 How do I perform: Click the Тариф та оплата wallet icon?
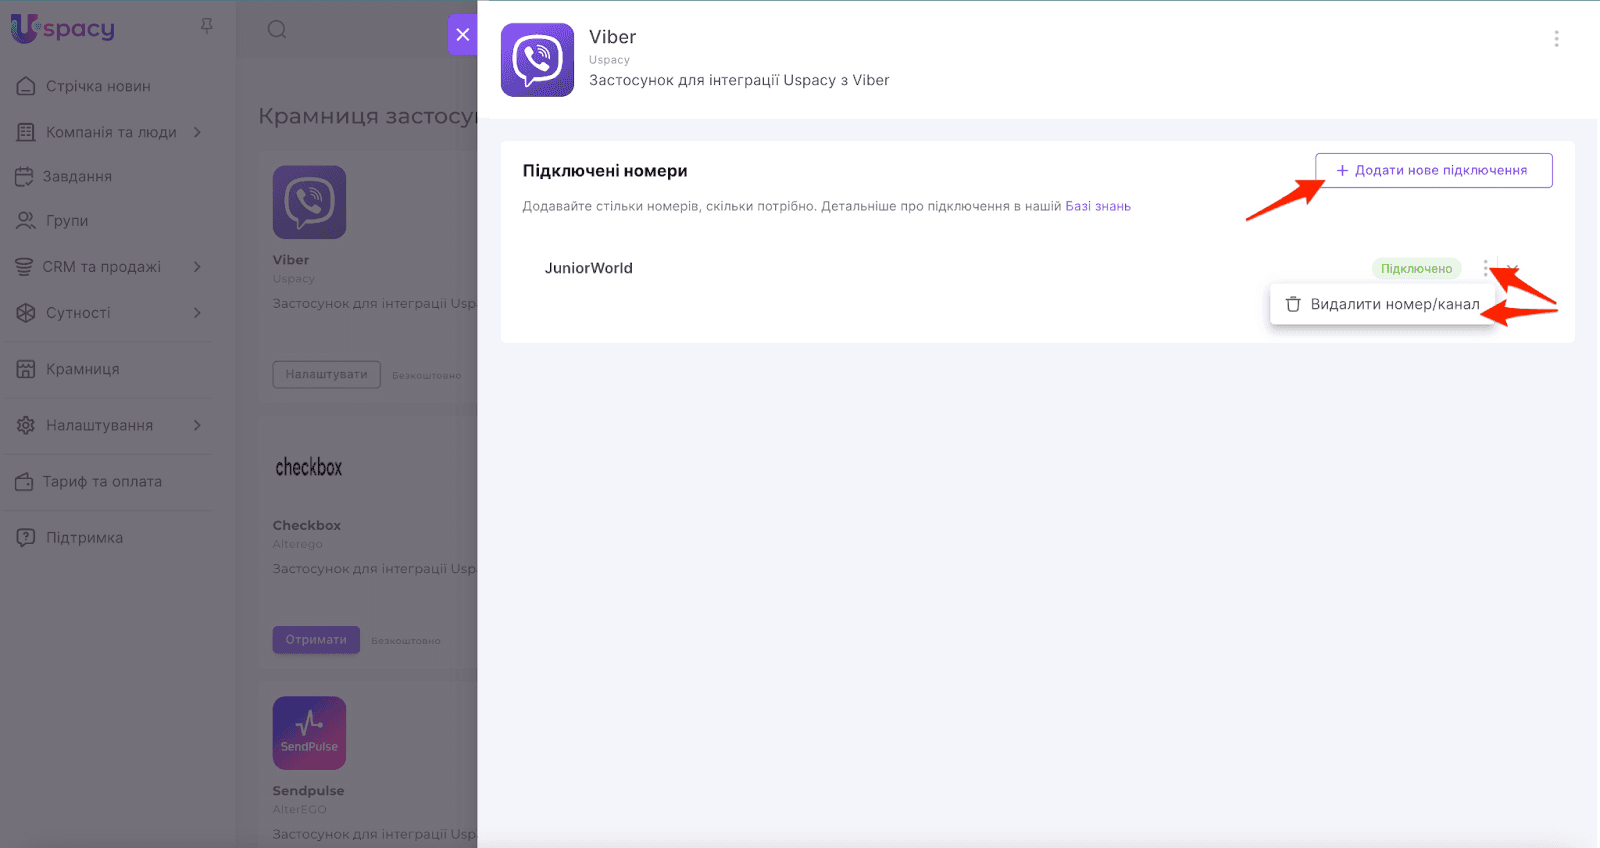pyautogui.click(x=24, y=481)
